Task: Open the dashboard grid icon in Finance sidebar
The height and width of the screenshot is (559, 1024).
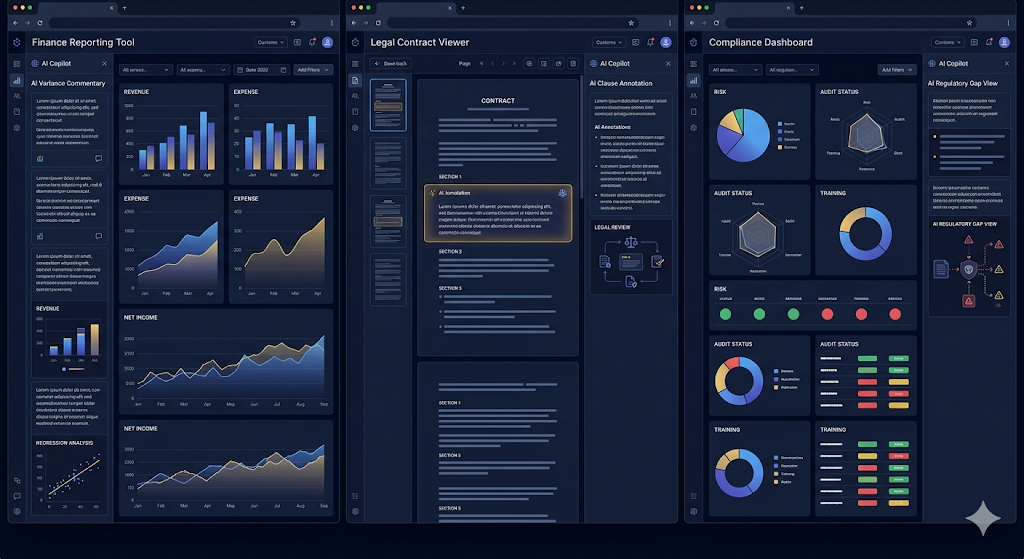Action: coord(16,64)
